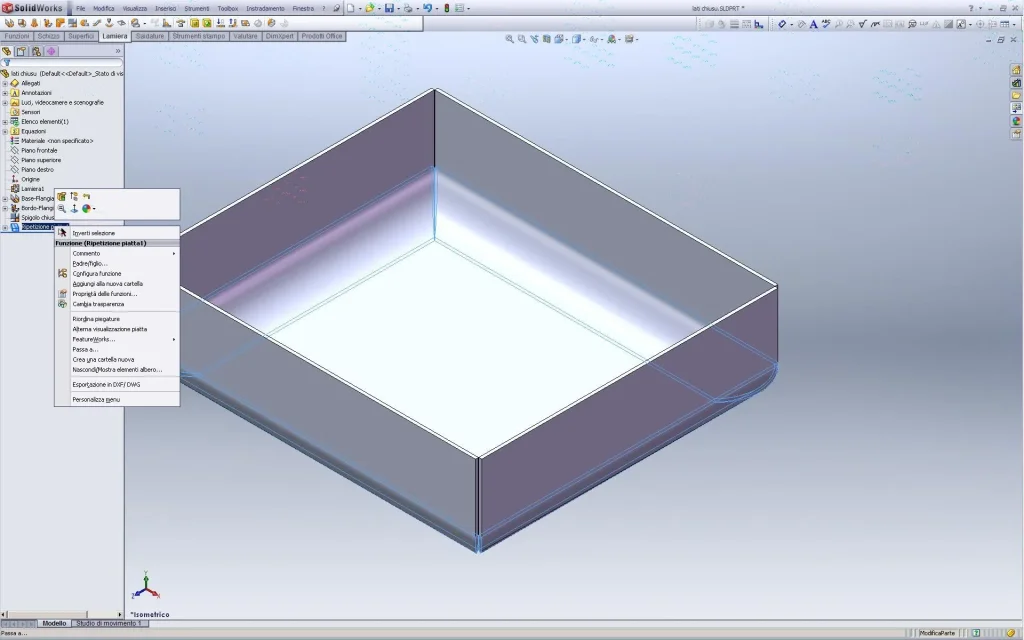The image size is (1024, 640).
Task: Click the feature tree horizontal scrollbar
Action: 62,615
